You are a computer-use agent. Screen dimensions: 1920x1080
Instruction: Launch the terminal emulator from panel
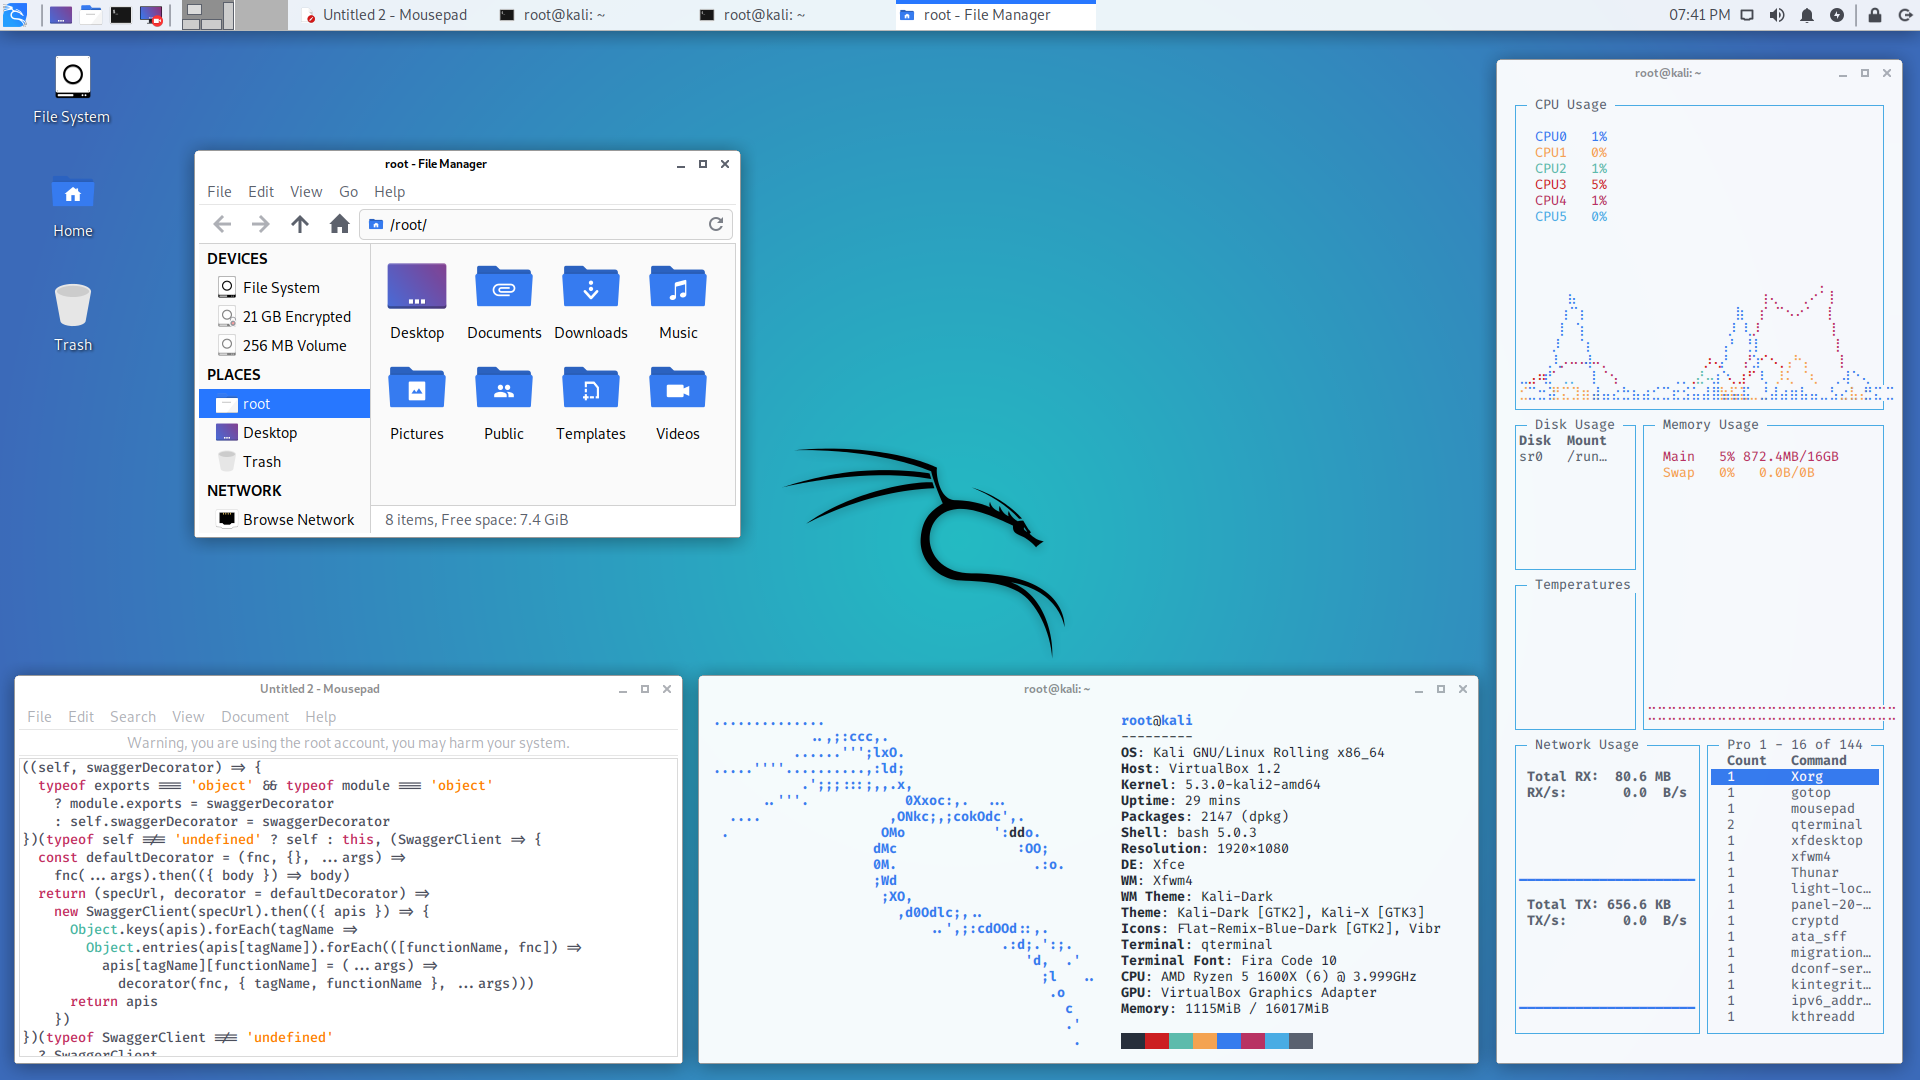click(121, 15)
